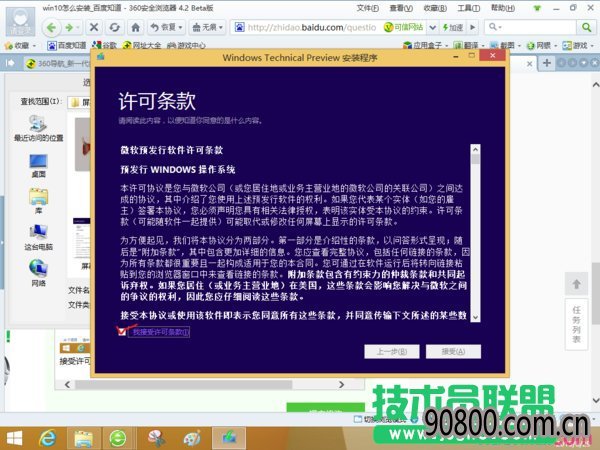Stop page loading with the X icon

tap(94, 27)
